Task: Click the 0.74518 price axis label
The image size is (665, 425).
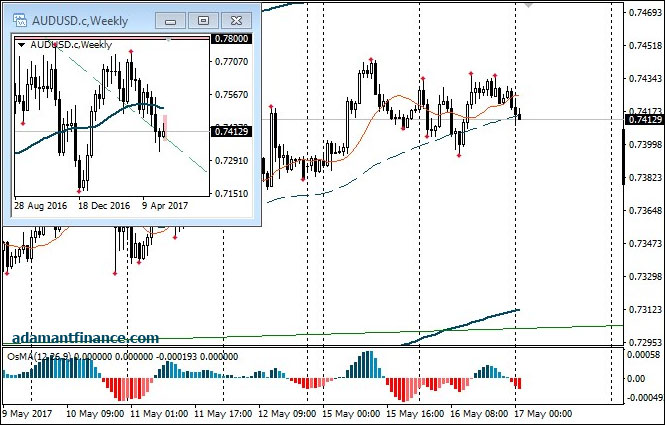Action: tap(645, 46)
